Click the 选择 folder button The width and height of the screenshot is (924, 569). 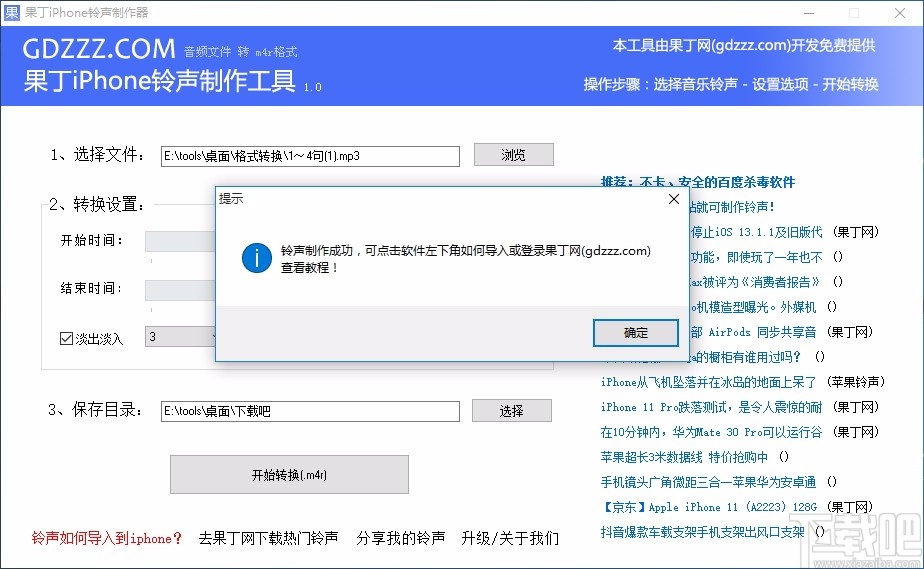[x=512, y=411]
